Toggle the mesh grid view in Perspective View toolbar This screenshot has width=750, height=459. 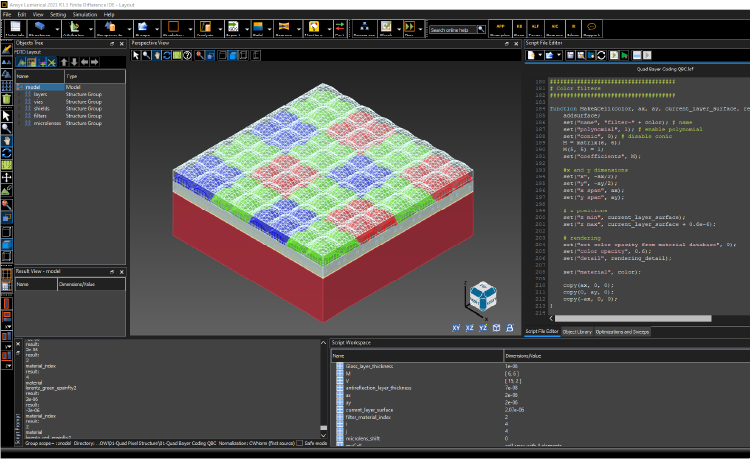point(177,55)
